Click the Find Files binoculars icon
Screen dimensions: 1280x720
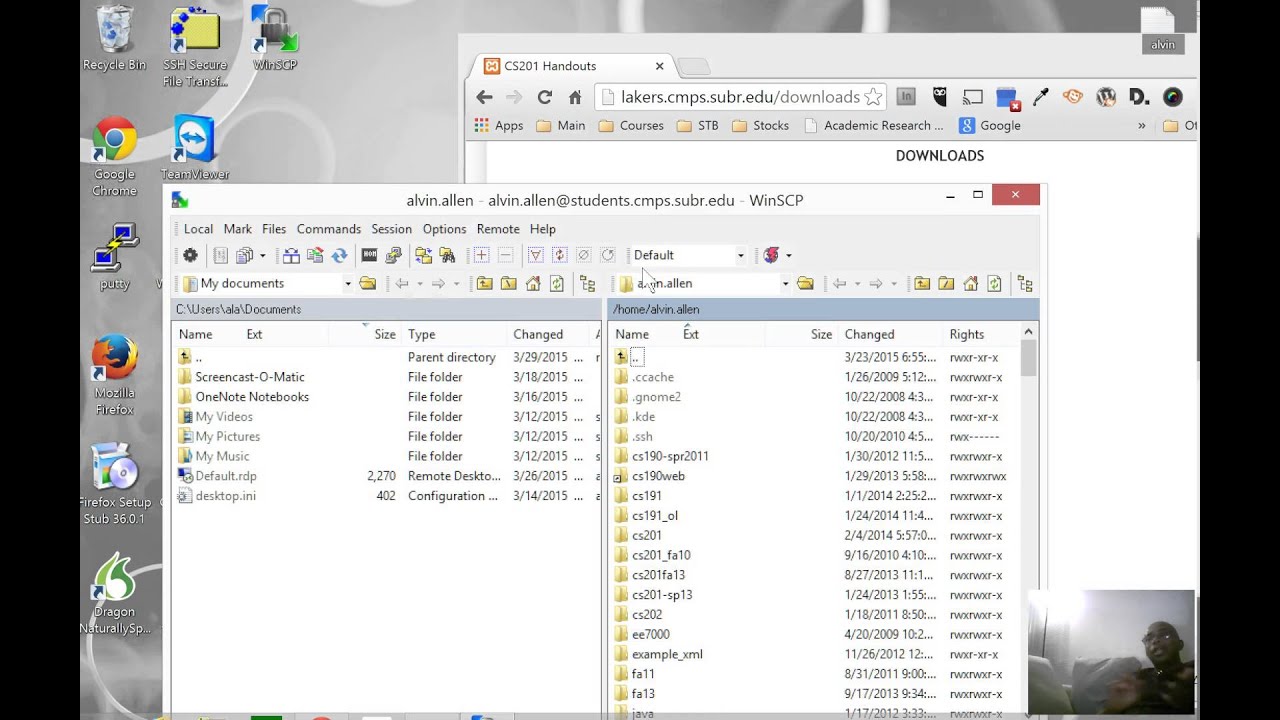click(447, 255)
